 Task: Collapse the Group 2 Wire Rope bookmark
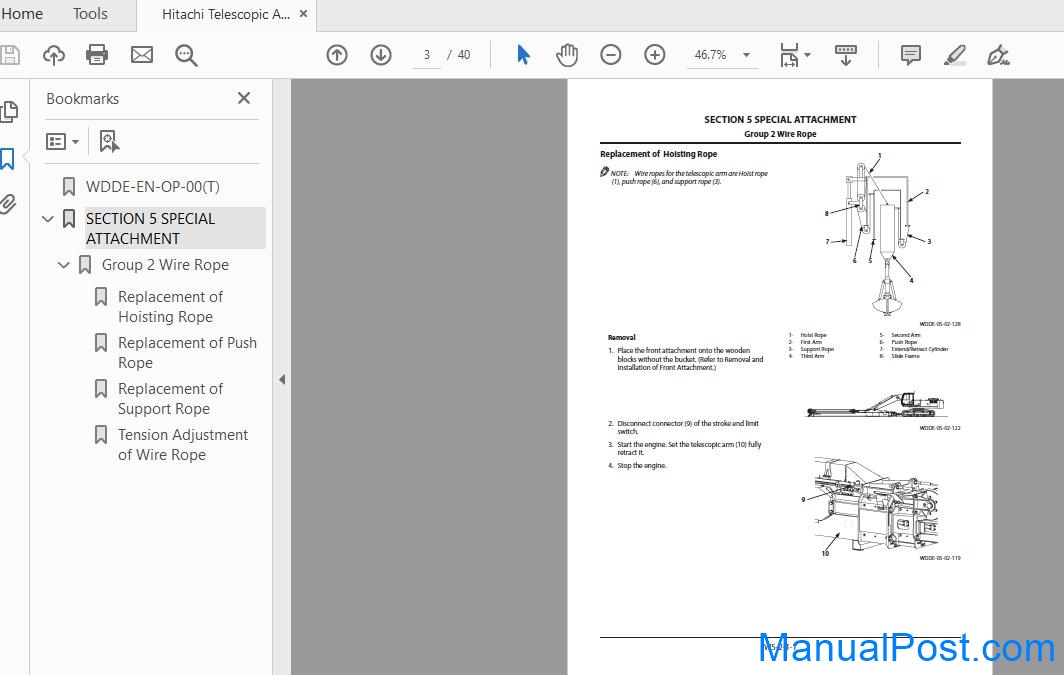64,265
